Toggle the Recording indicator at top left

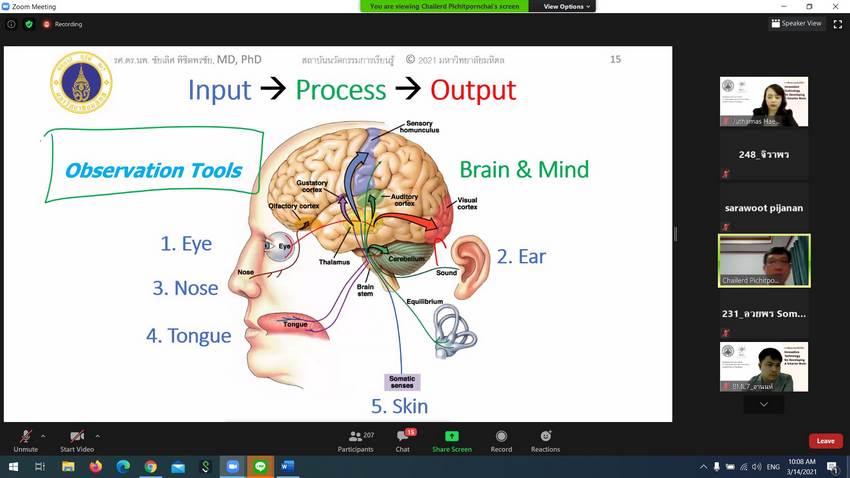(x=63, y=23)
